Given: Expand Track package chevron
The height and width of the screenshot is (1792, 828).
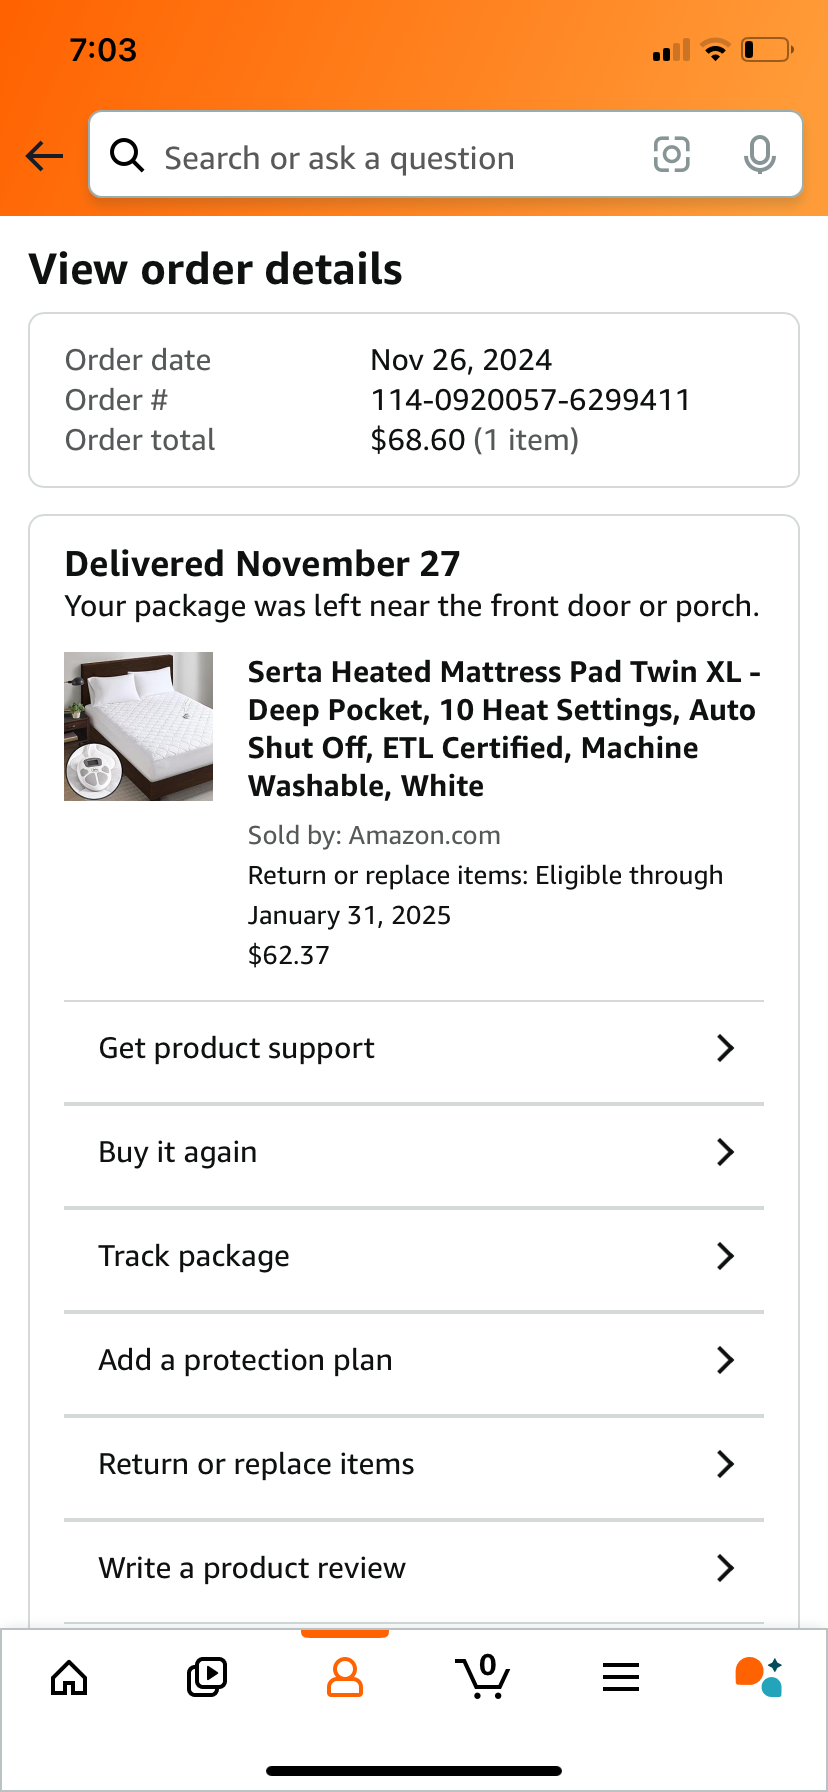Looking at the screenshot, I should [x=726, y=1256].
